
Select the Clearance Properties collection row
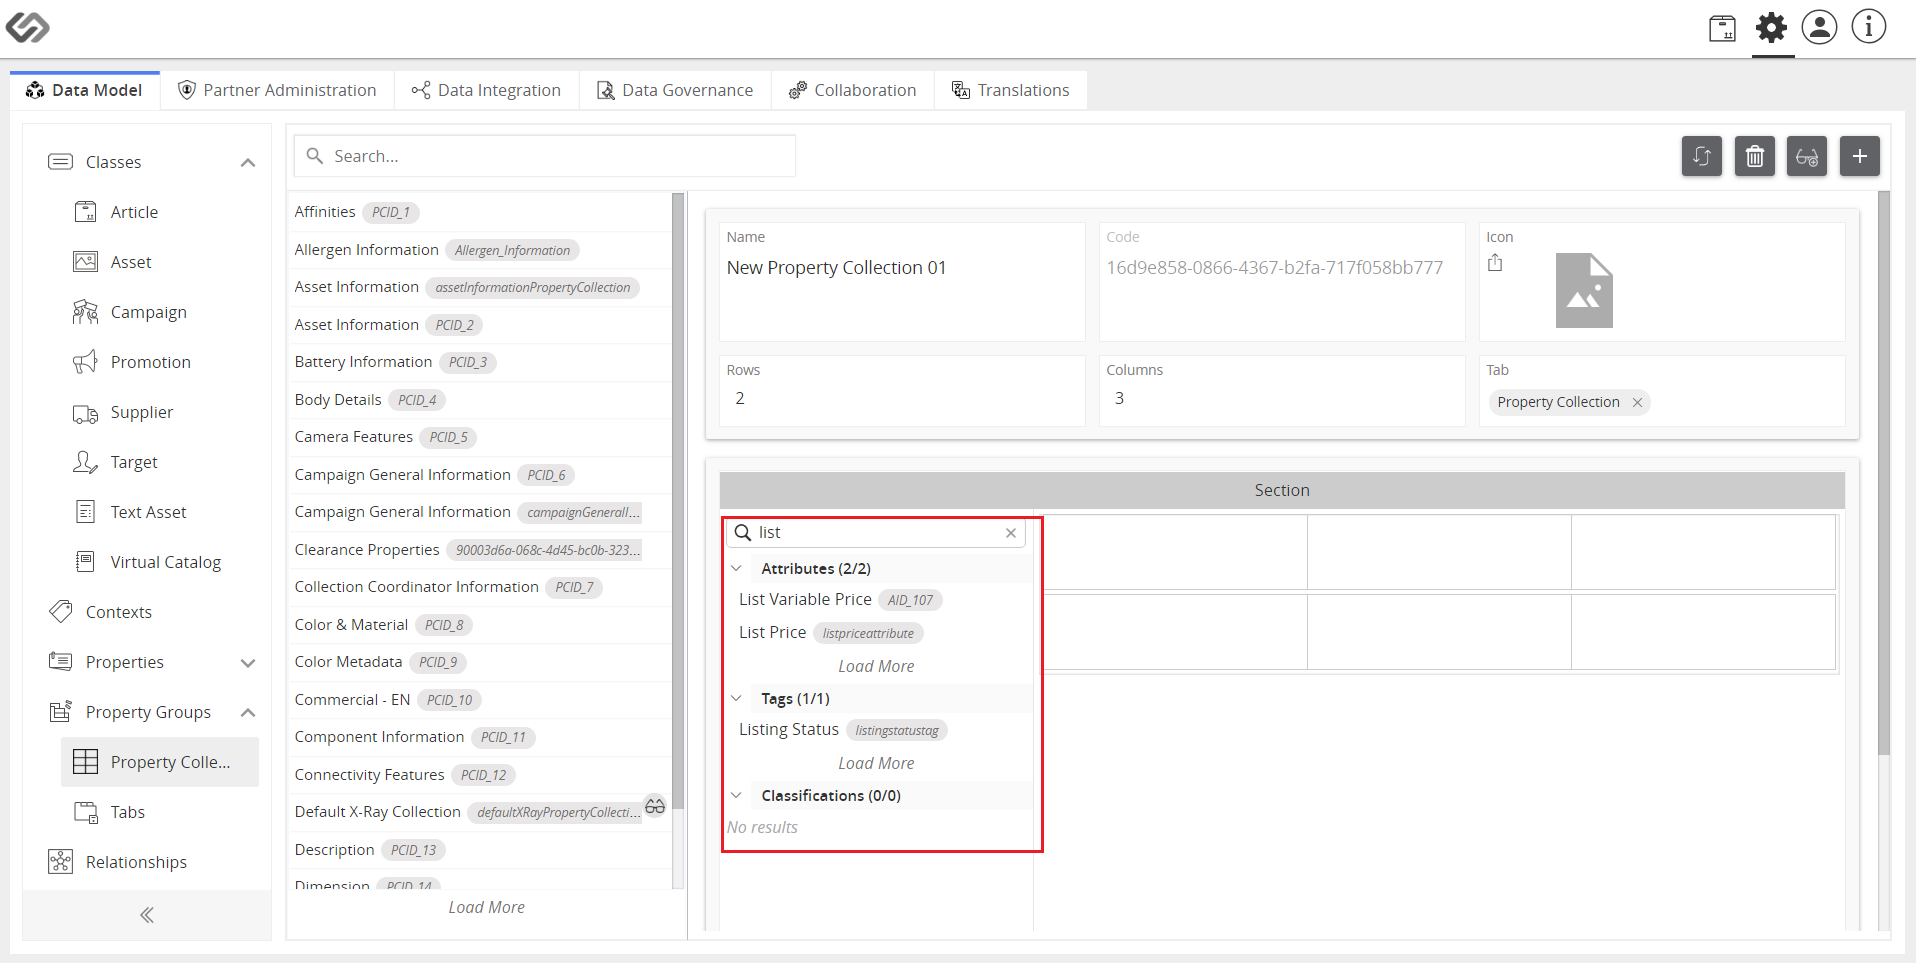[480, 550]
